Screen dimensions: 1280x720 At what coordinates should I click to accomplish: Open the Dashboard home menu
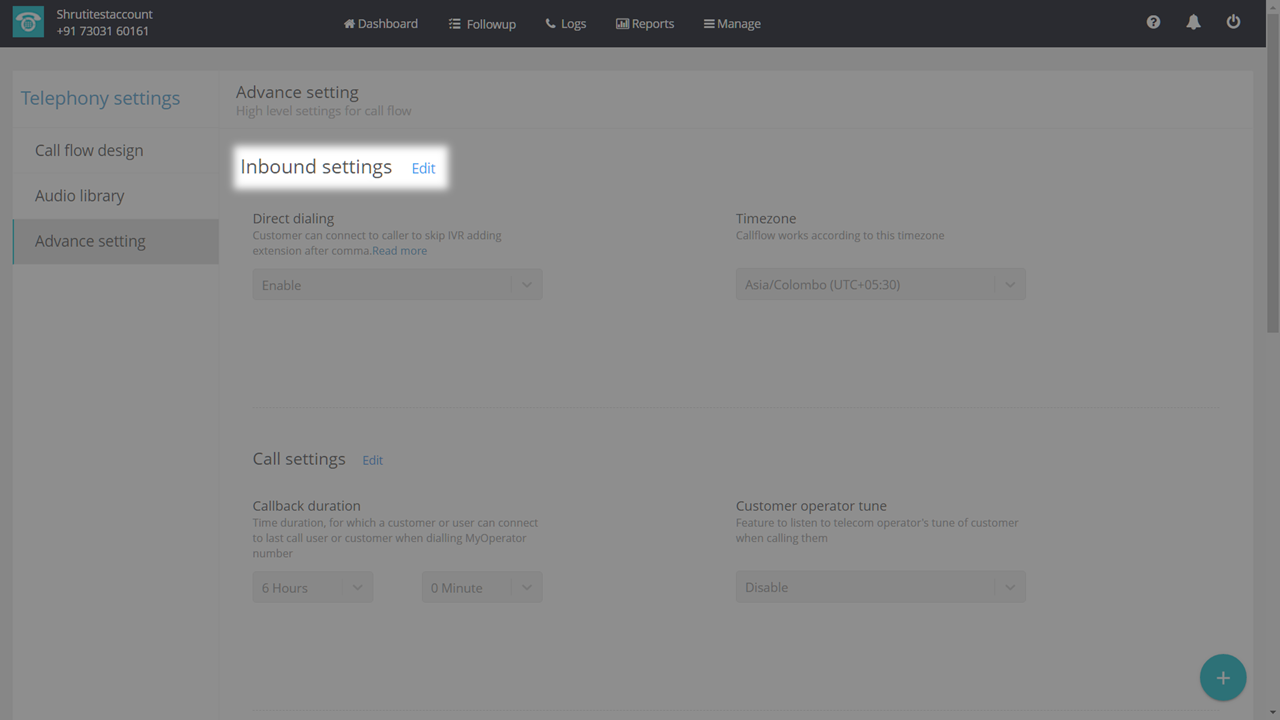coord(380,23)
